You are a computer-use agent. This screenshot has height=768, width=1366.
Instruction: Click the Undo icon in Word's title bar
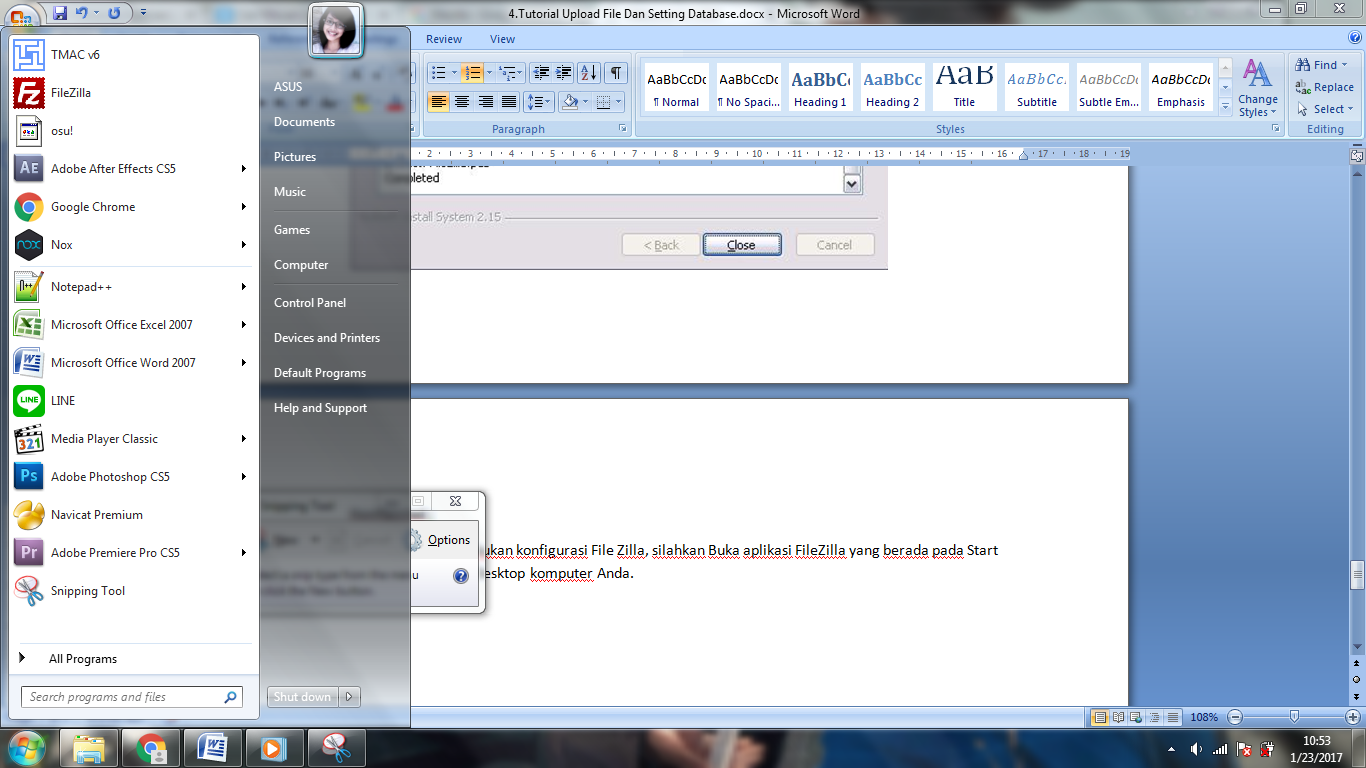(82, 13)
